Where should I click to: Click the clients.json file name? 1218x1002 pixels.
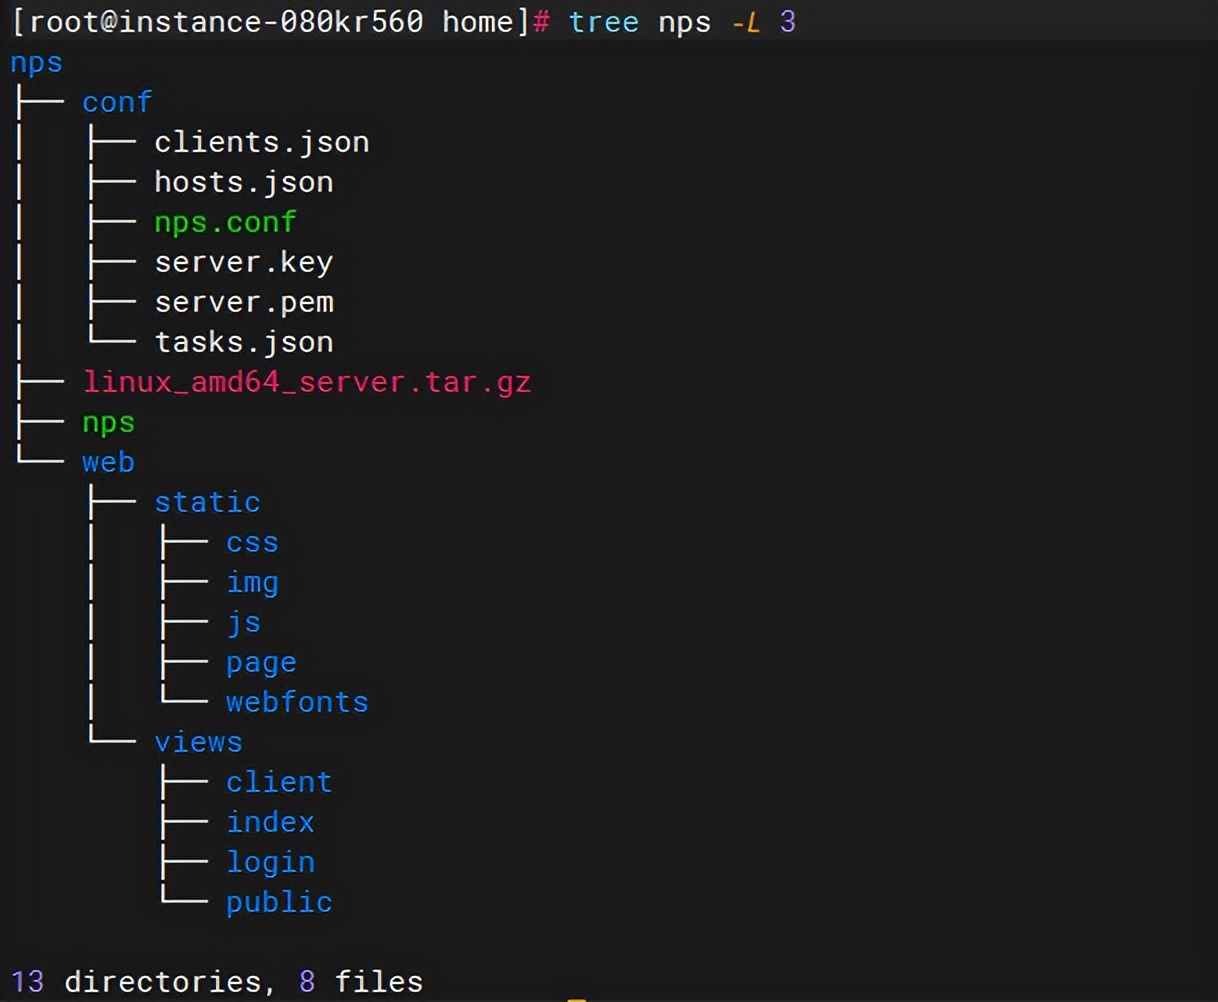(x=262, y=142)
